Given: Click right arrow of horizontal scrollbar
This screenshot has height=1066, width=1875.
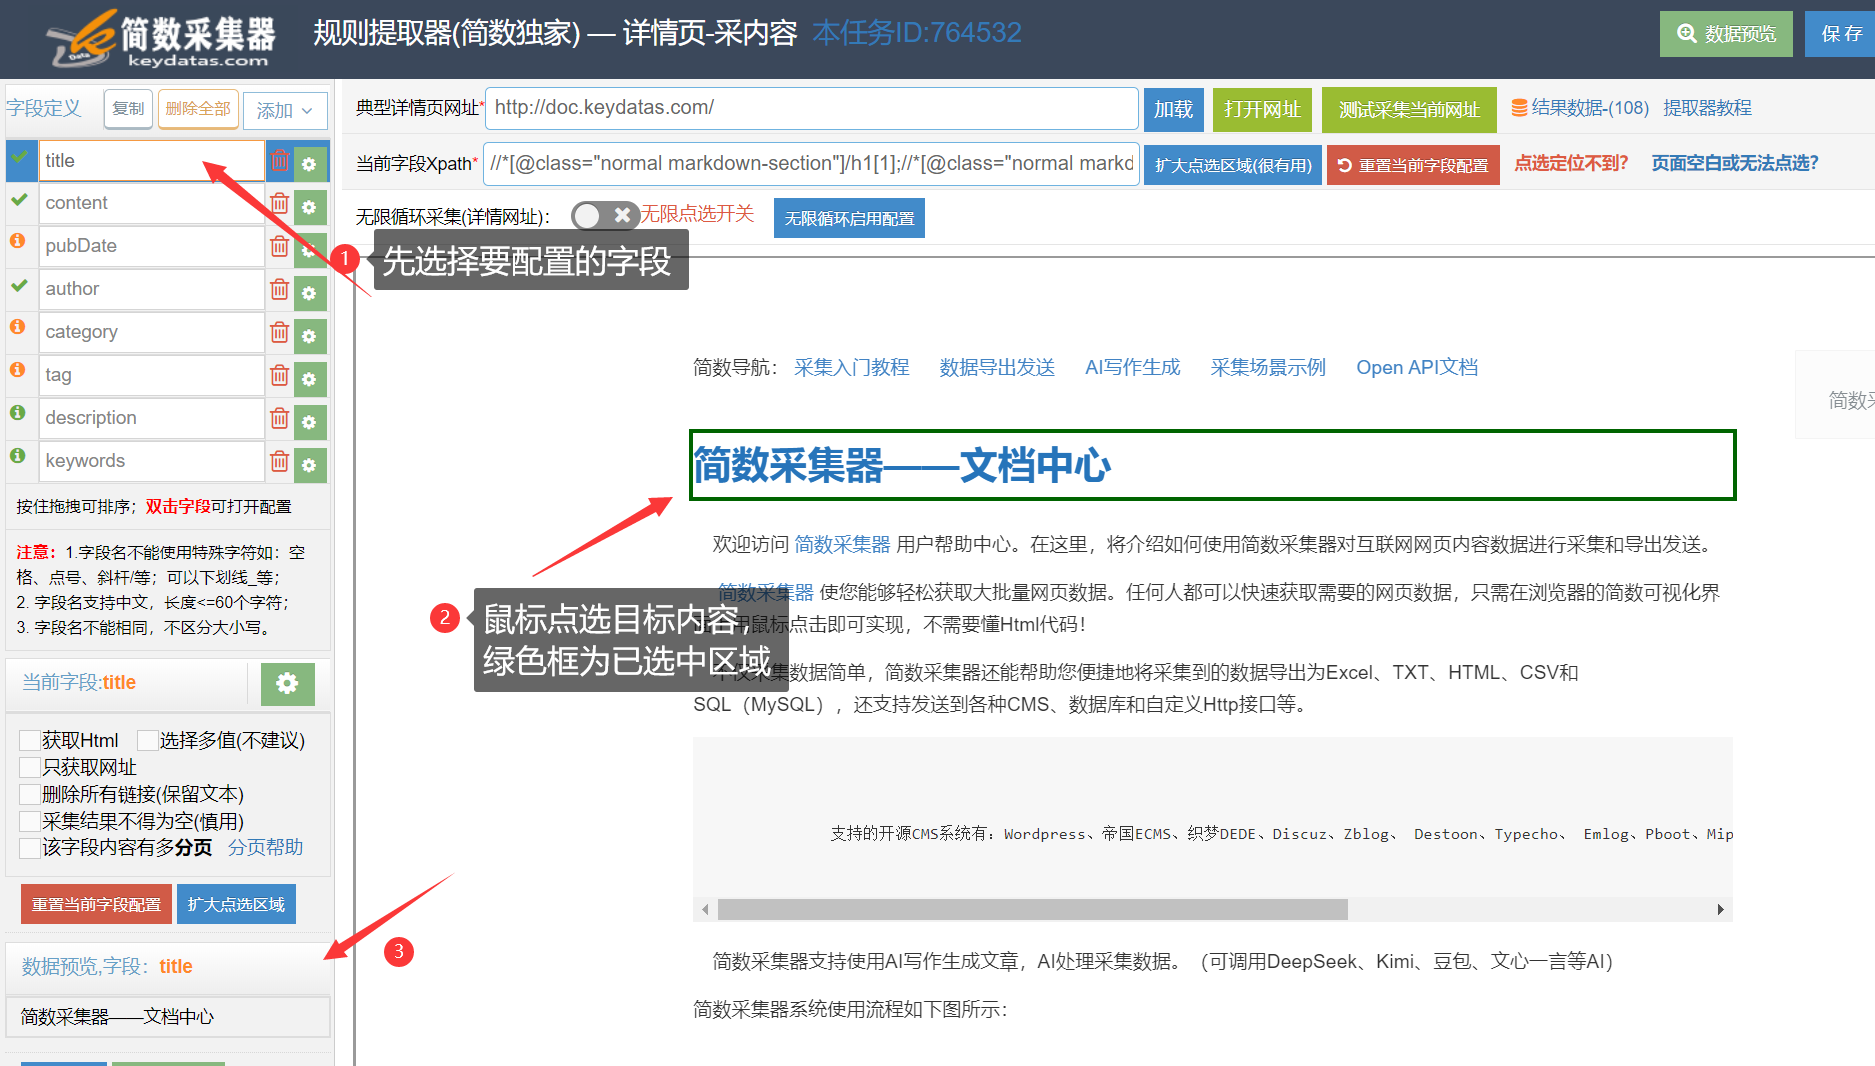Looking at the screenshot, I should point(1720,909).
